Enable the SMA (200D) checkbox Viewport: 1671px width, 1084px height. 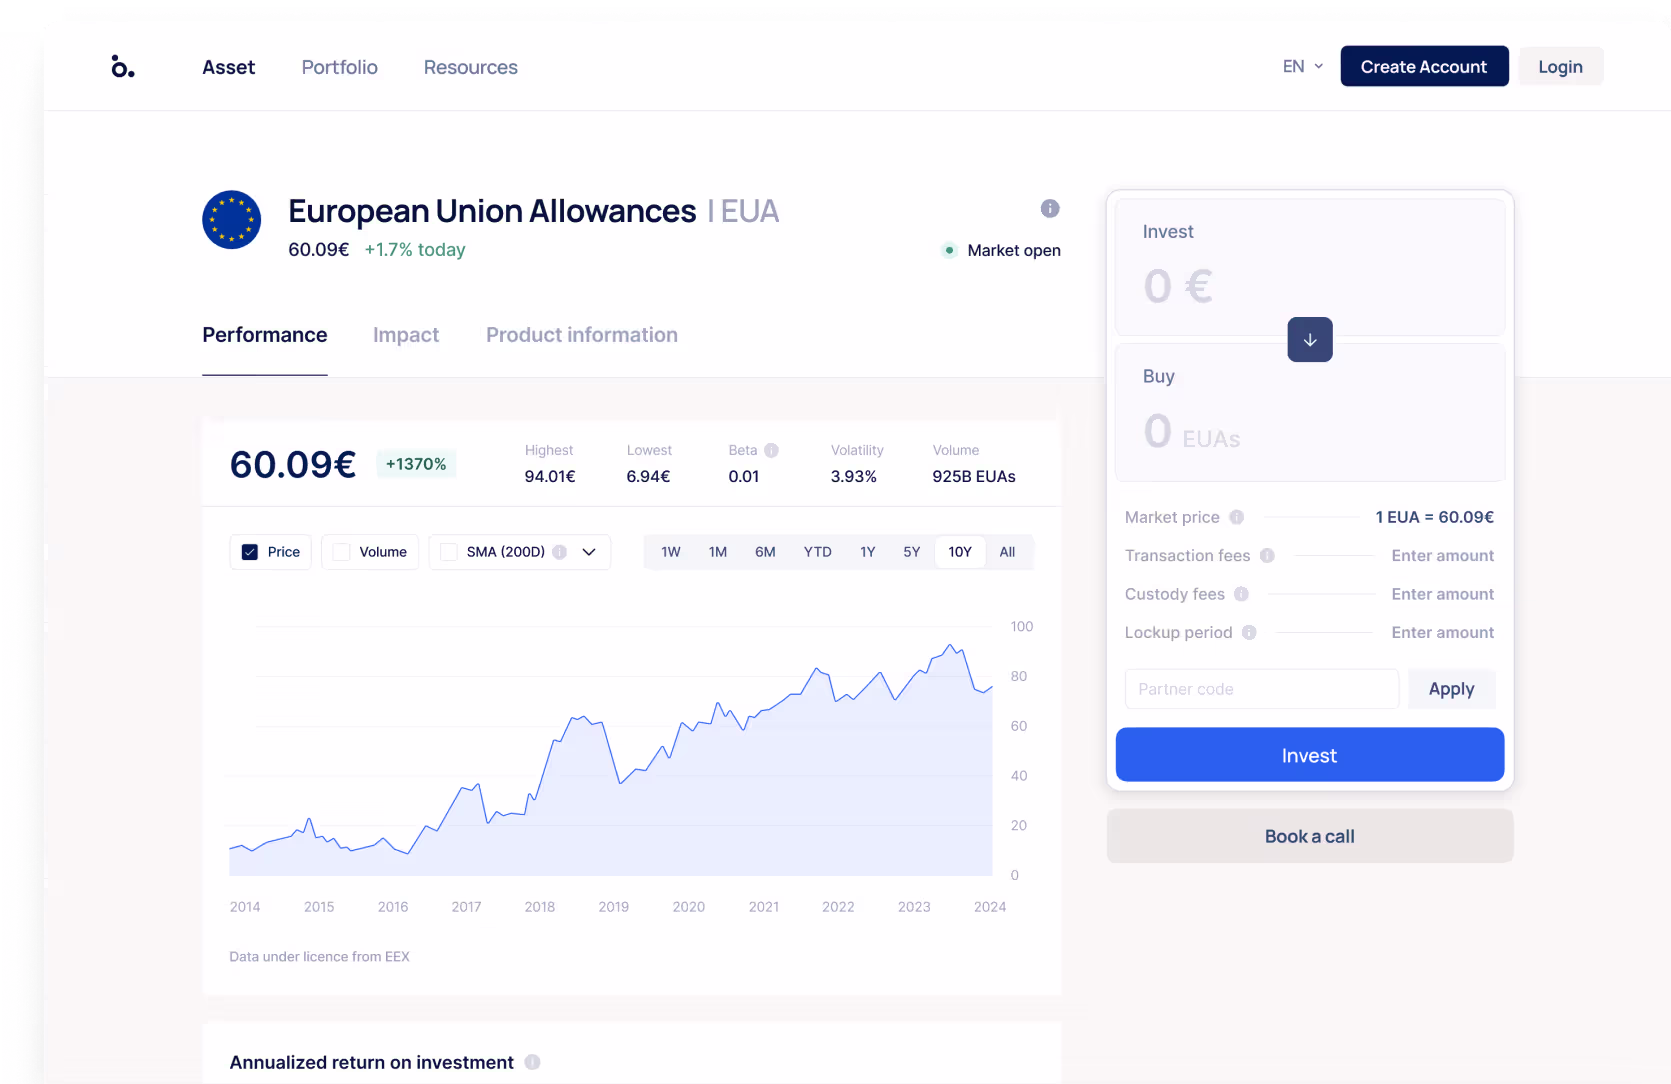(x=449, y=552)
